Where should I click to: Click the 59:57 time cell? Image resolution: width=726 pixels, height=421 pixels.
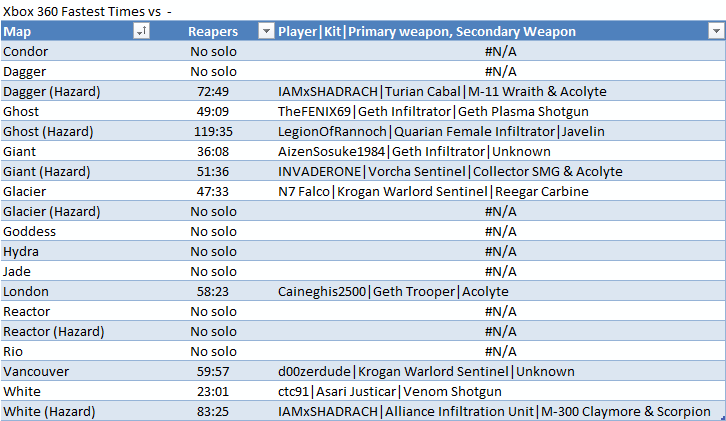point(213,371)
